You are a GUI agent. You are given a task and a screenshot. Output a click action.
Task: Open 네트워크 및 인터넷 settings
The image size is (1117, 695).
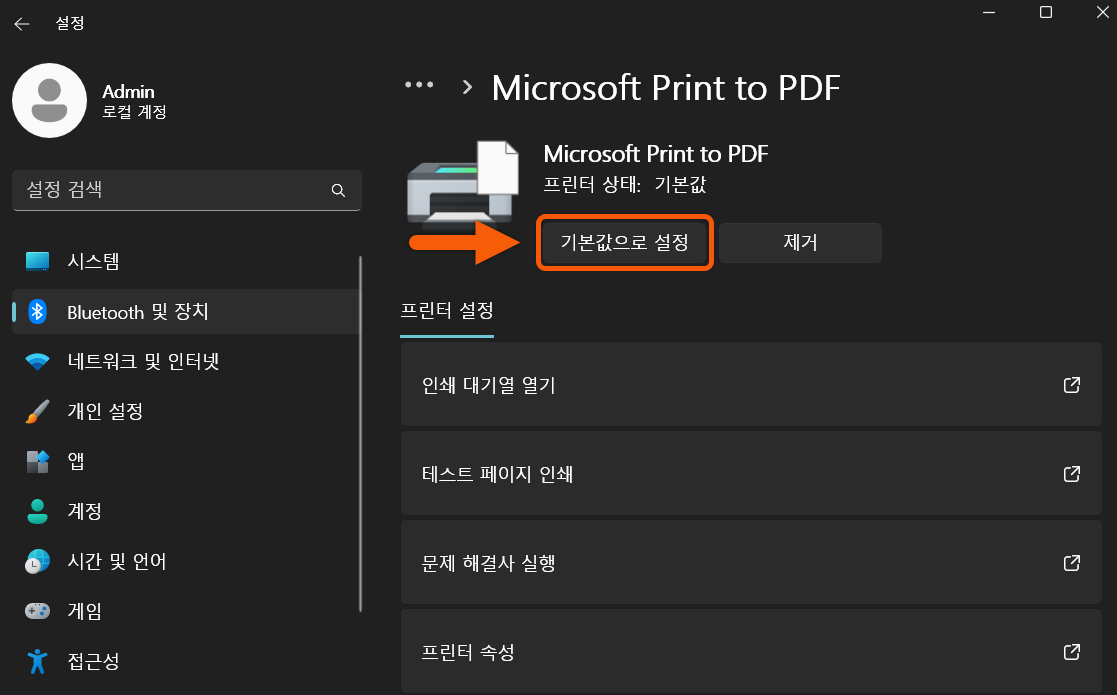(185, 362)
